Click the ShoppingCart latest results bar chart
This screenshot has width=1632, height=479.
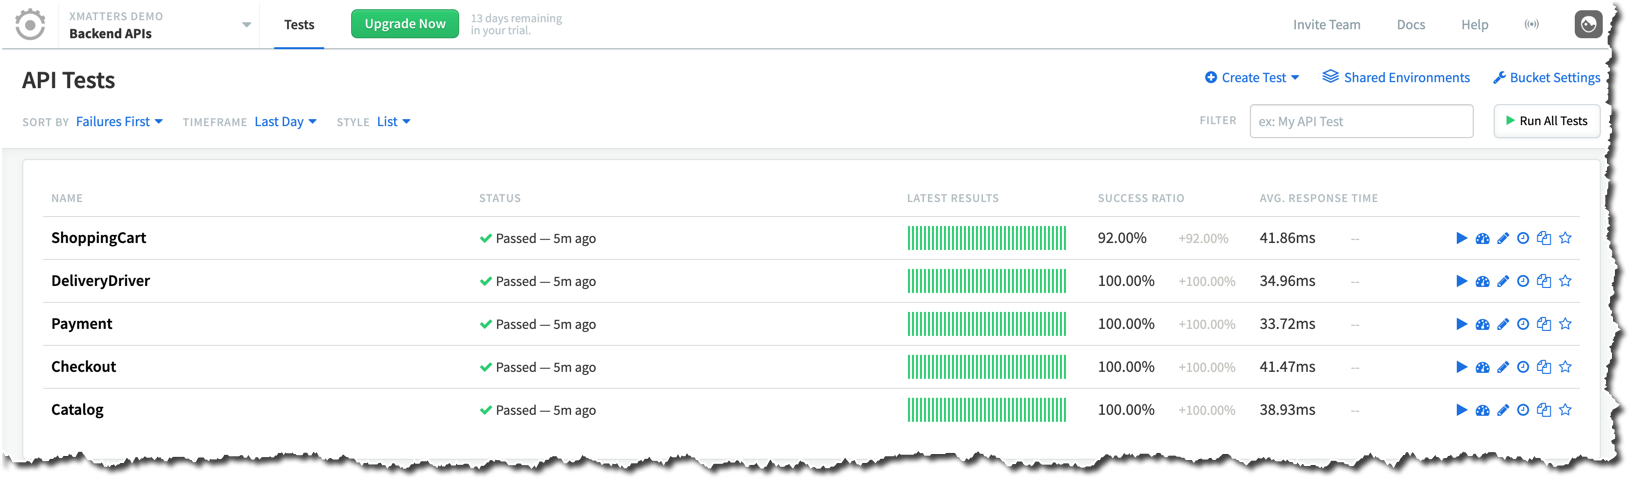coord(986,238)
